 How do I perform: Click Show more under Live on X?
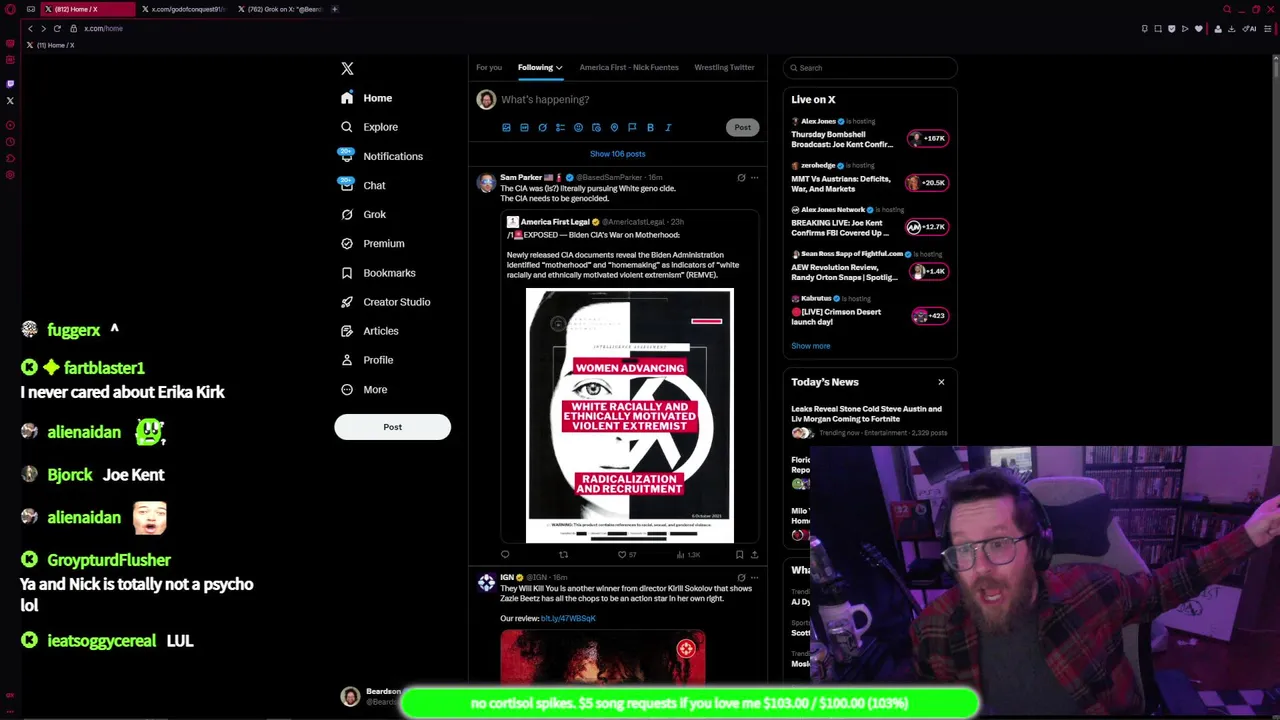click(811, 346)
